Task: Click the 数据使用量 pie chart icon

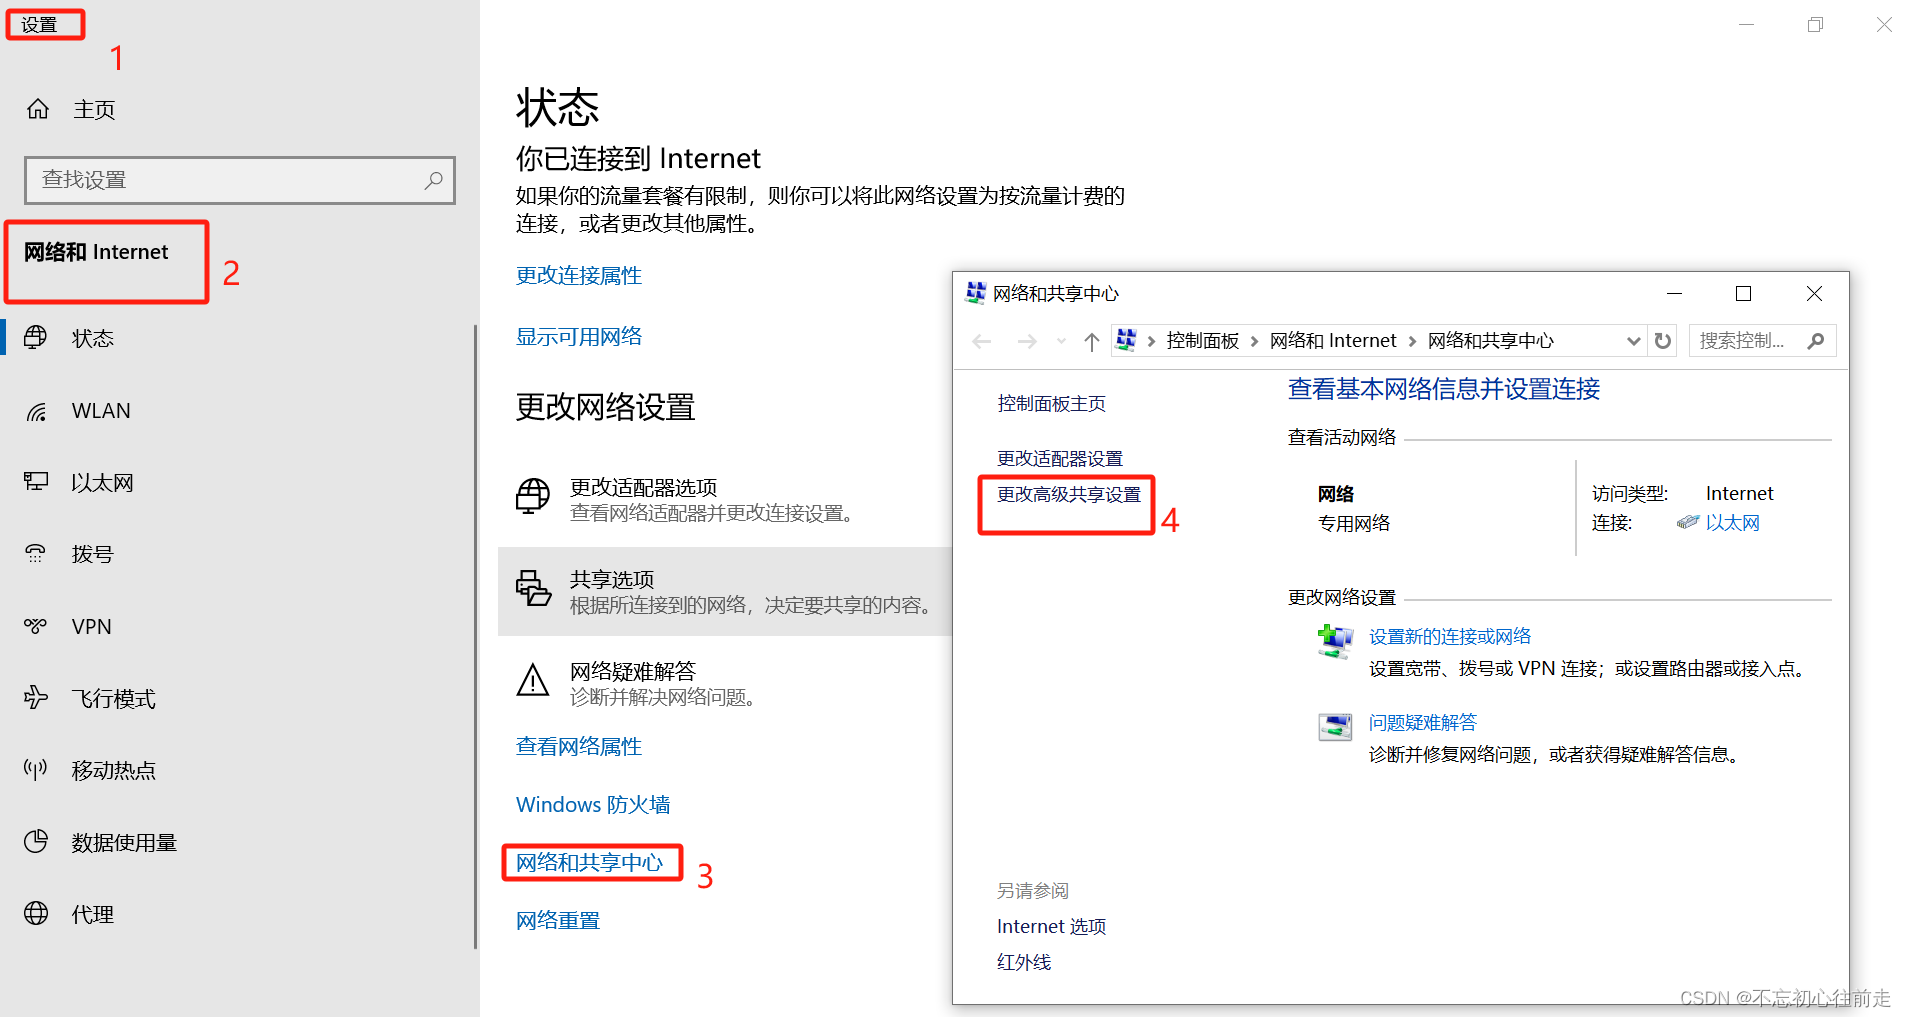Action: click(36, 842)
